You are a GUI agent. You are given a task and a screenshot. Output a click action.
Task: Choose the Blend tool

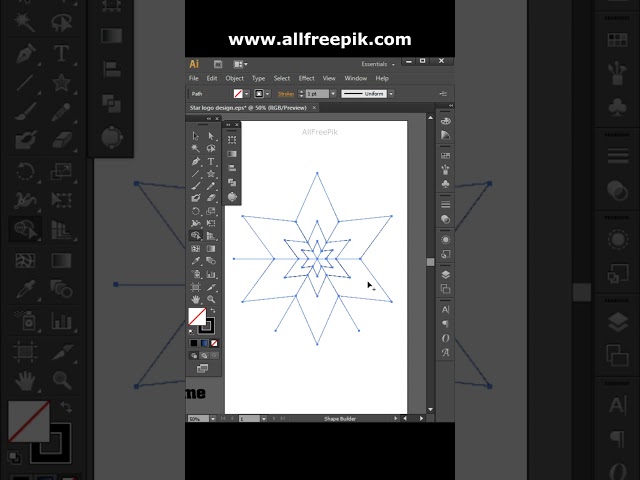211,261
